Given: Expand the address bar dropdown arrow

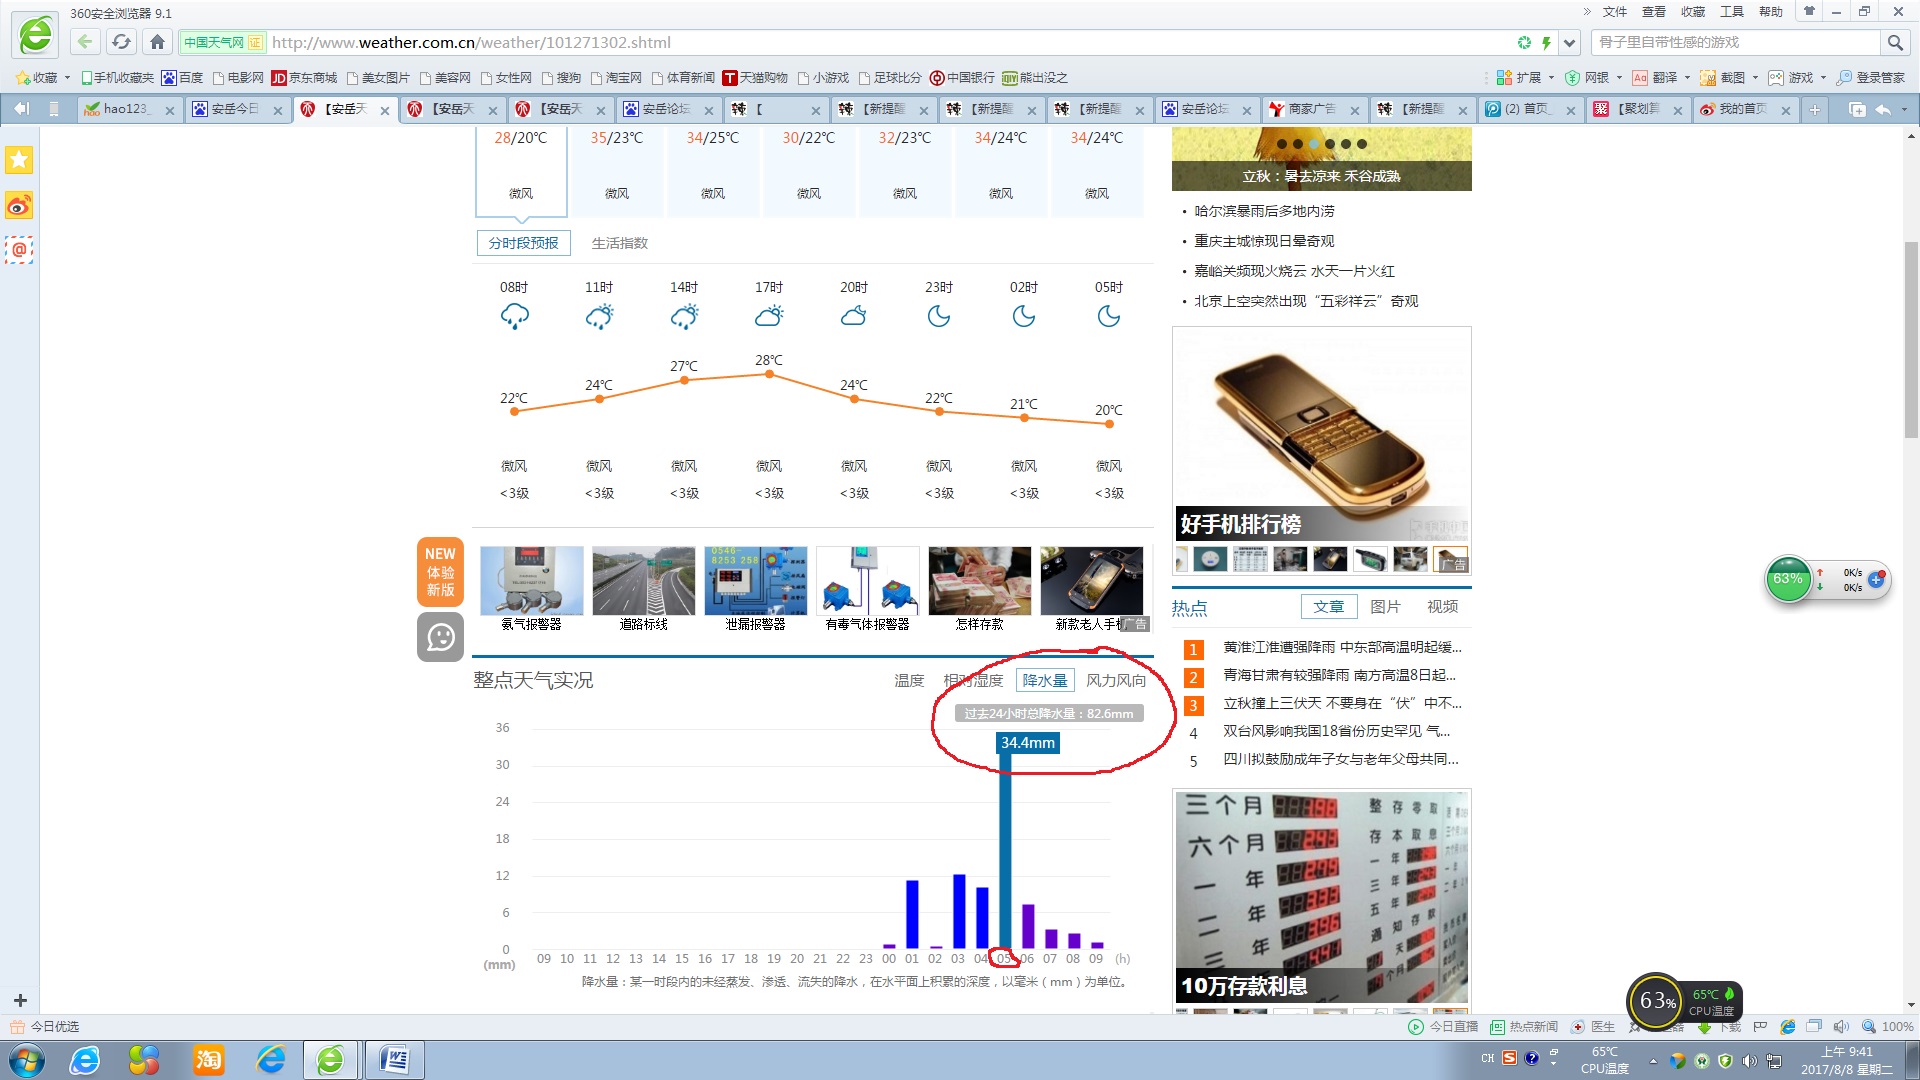Looking at the screenshot, I should (1569, 42).
